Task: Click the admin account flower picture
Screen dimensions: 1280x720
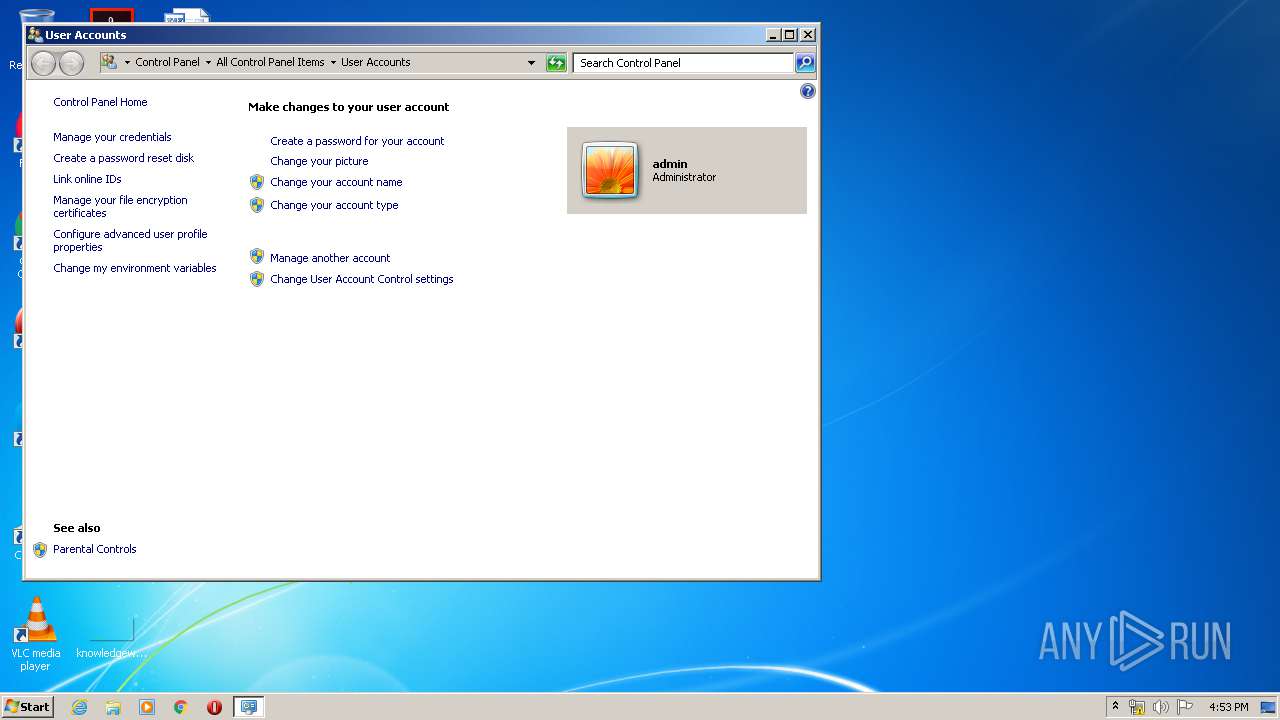Action: coord(610,171)
